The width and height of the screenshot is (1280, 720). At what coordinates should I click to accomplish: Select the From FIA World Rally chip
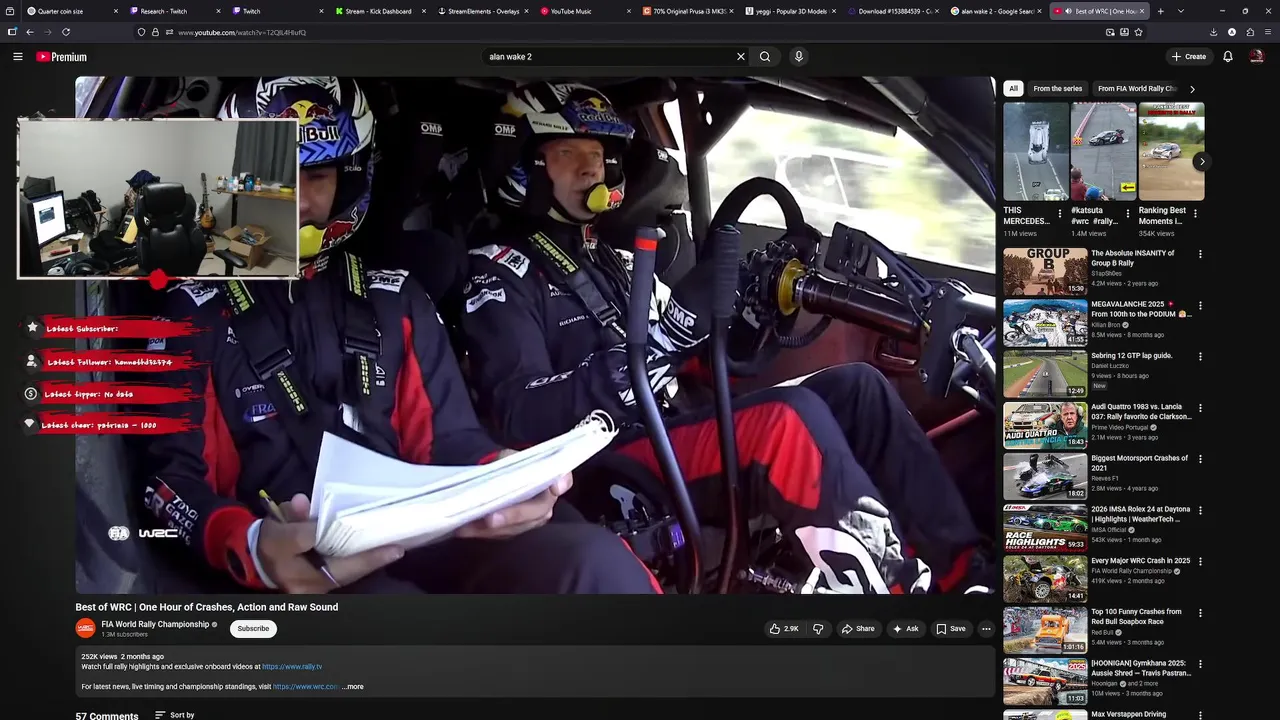1137,89
